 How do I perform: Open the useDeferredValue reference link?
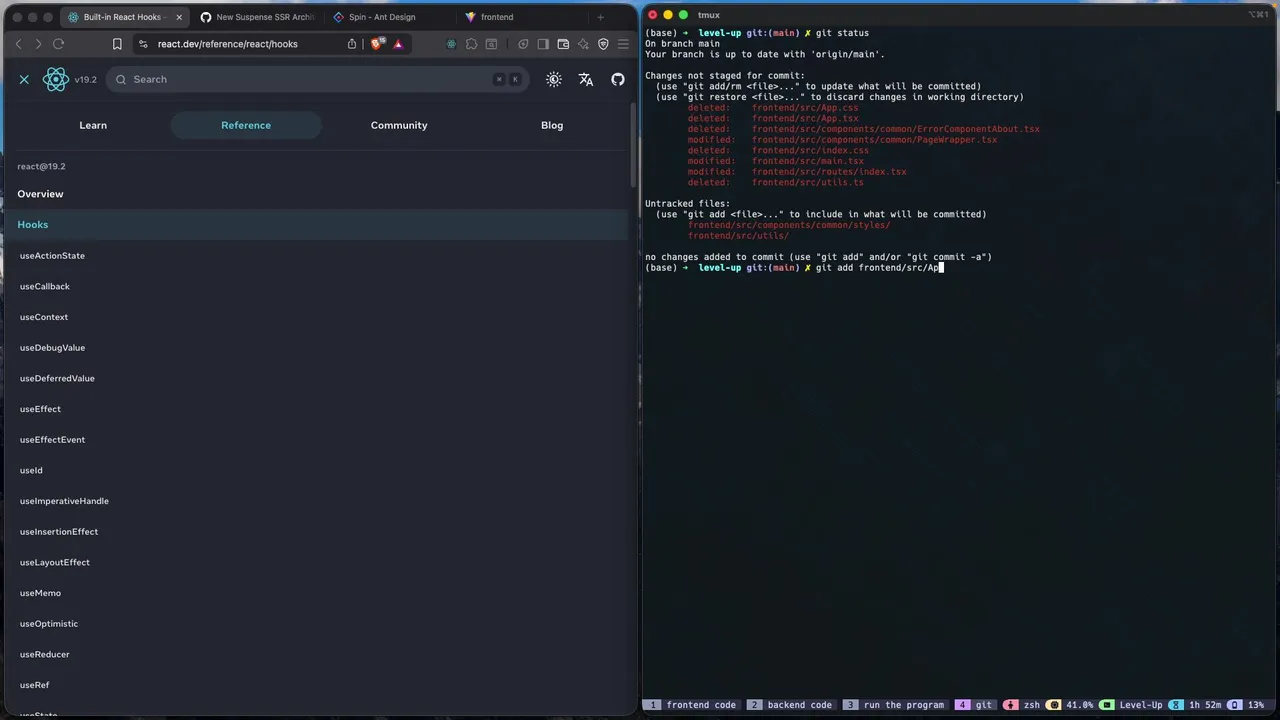57,379
